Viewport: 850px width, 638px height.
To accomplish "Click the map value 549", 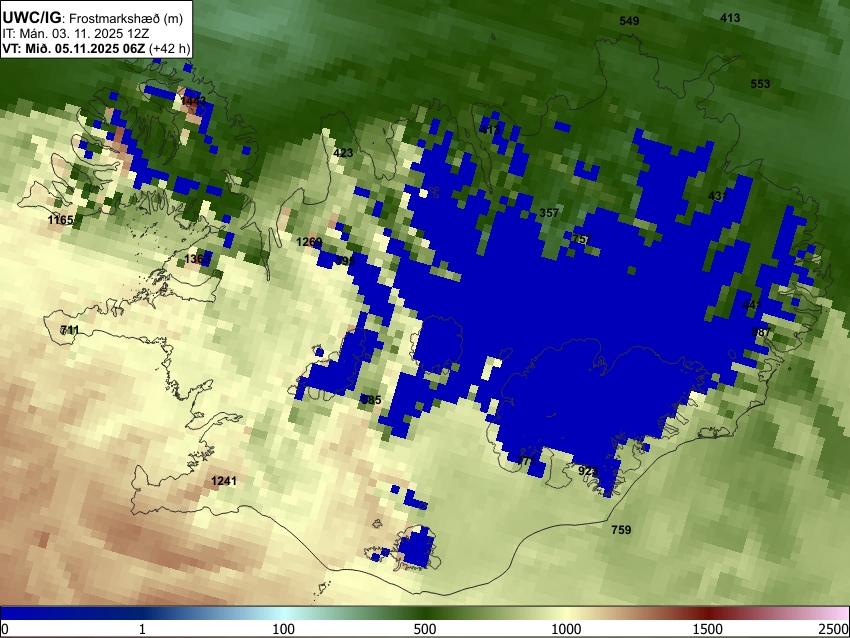I will [629, 21].
